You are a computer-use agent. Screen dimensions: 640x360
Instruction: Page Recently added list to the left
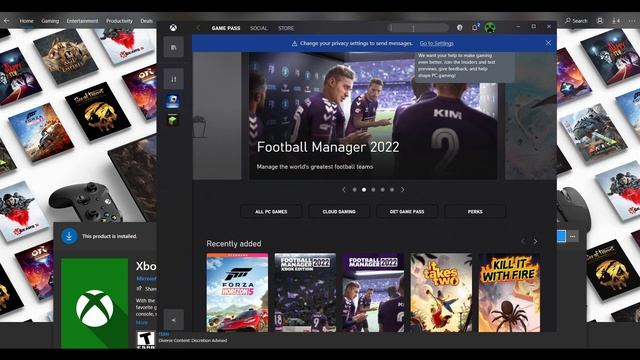click(x=523, y=241)
